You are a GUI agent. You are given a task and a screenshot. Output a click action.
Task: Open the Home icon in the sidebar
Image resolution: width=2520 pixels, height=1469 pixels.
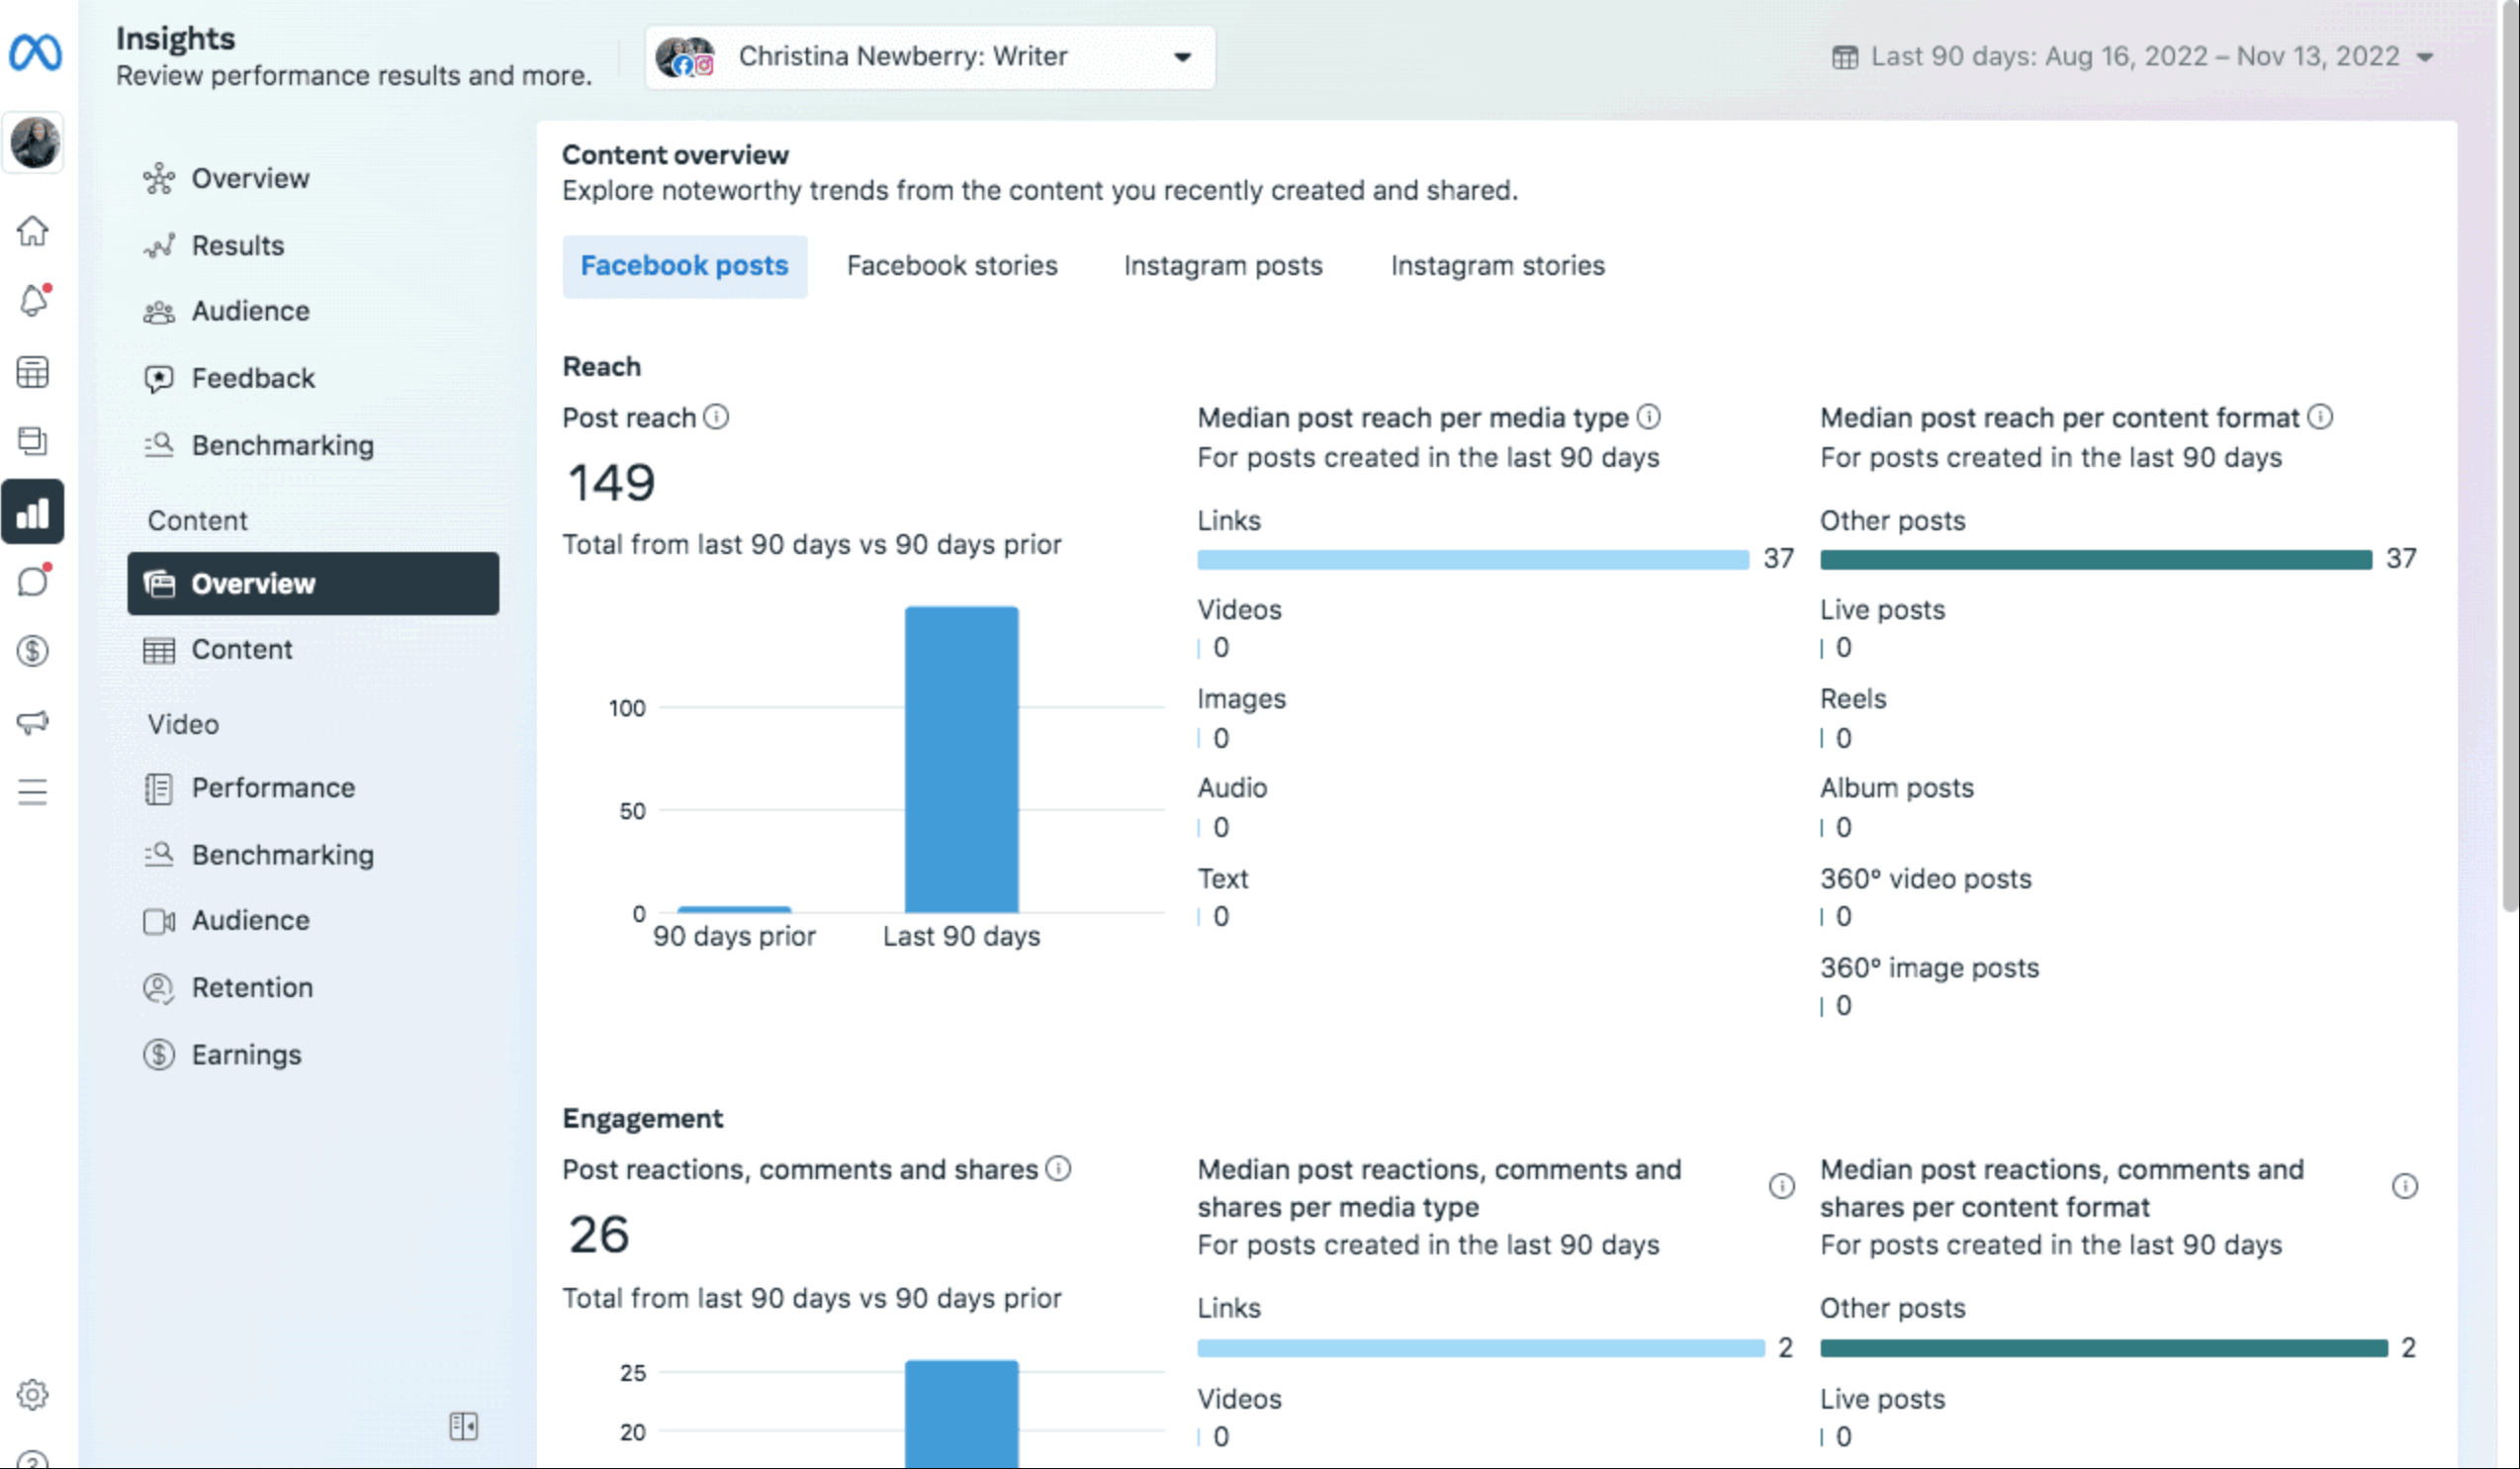point(33,232)
